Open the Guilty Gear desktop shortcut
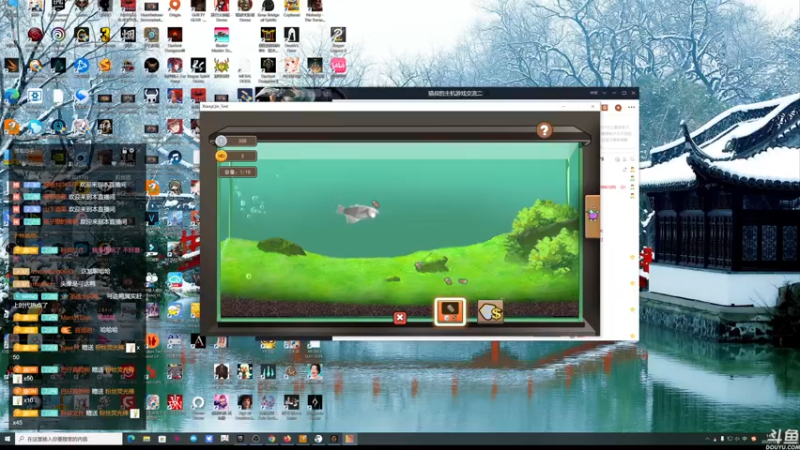The height and width of the screenshot is (450, 800). pos(198,10)
